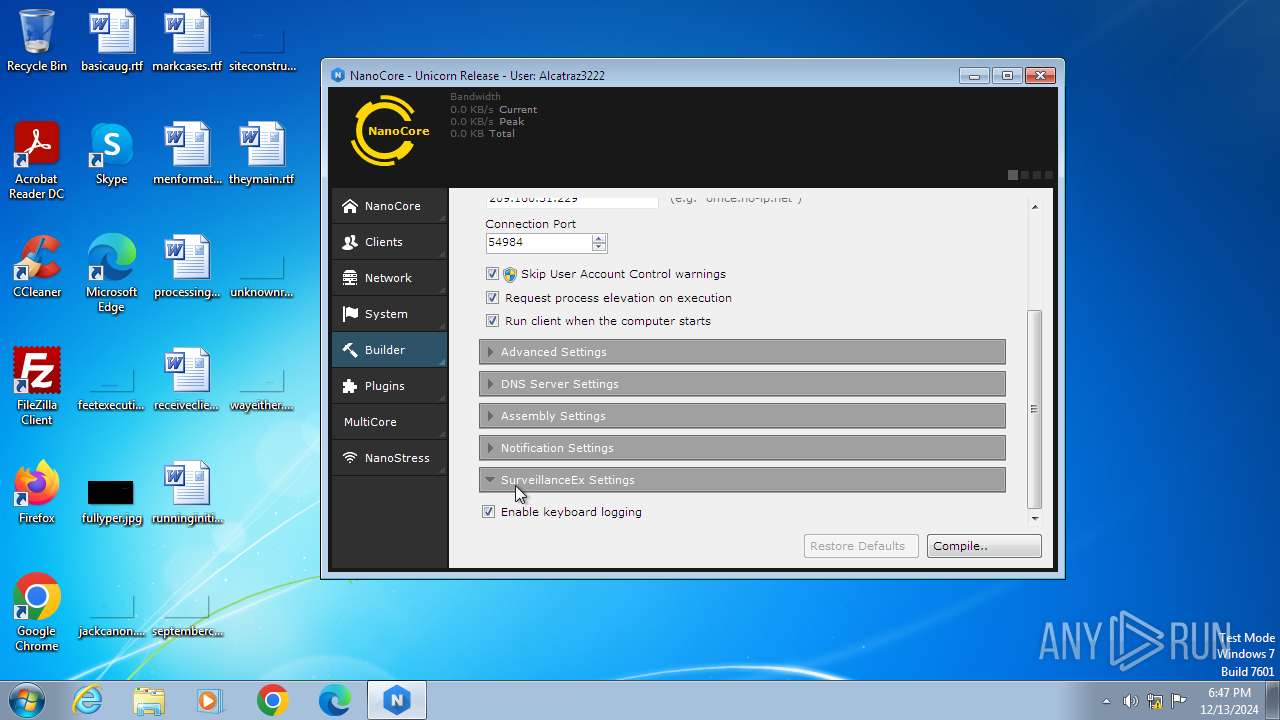Open the NanoStress section in sidebar

click(390, 458)
